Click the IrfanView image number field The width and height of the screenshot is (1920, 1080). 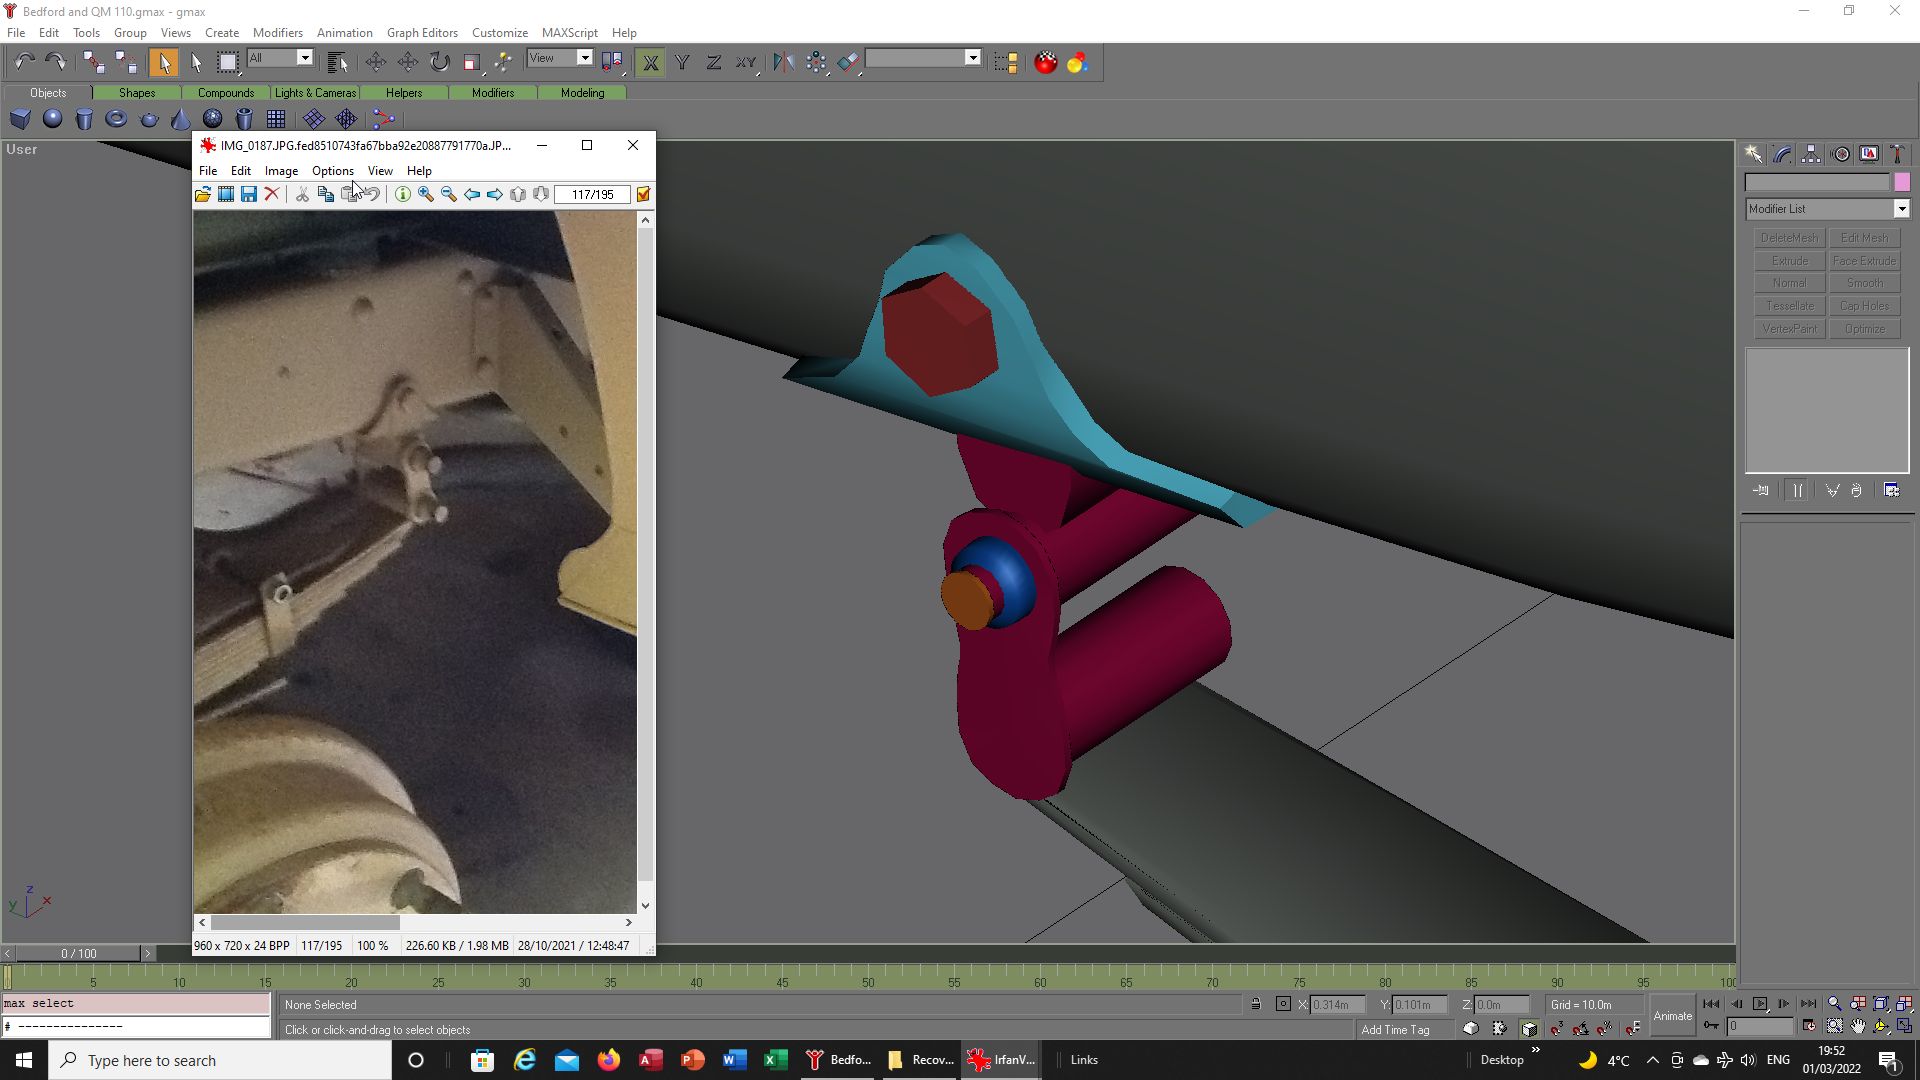(x=593, y=194)
